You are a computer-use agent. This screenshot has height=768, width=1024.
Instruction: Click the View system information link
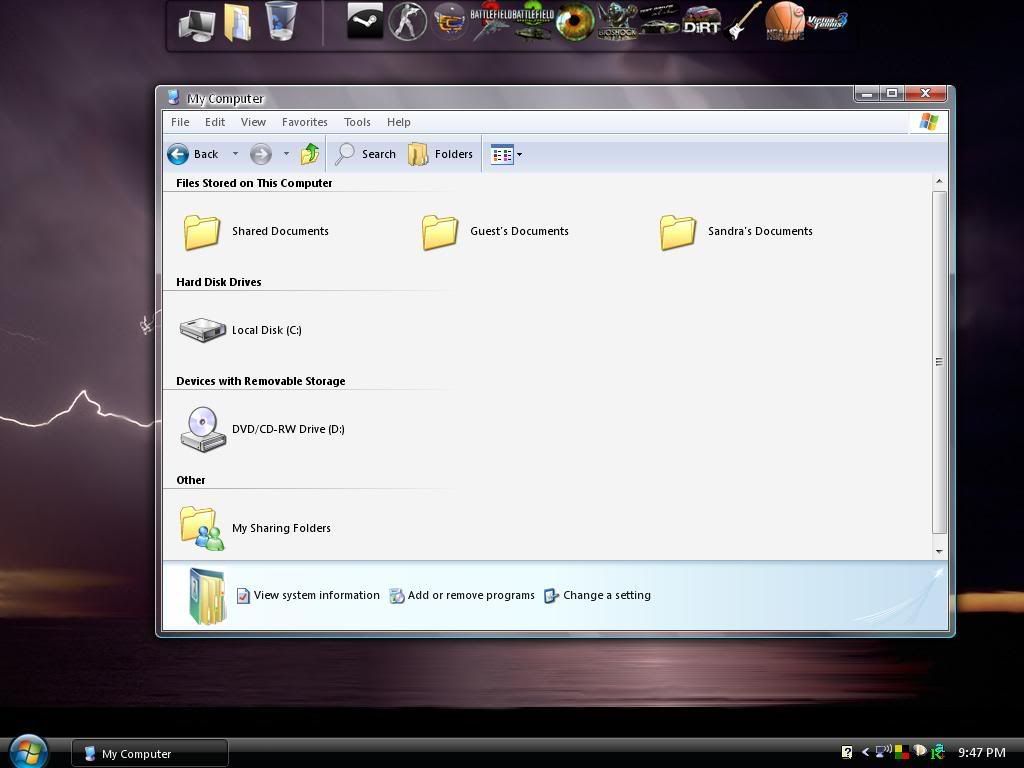coord(316,595)
